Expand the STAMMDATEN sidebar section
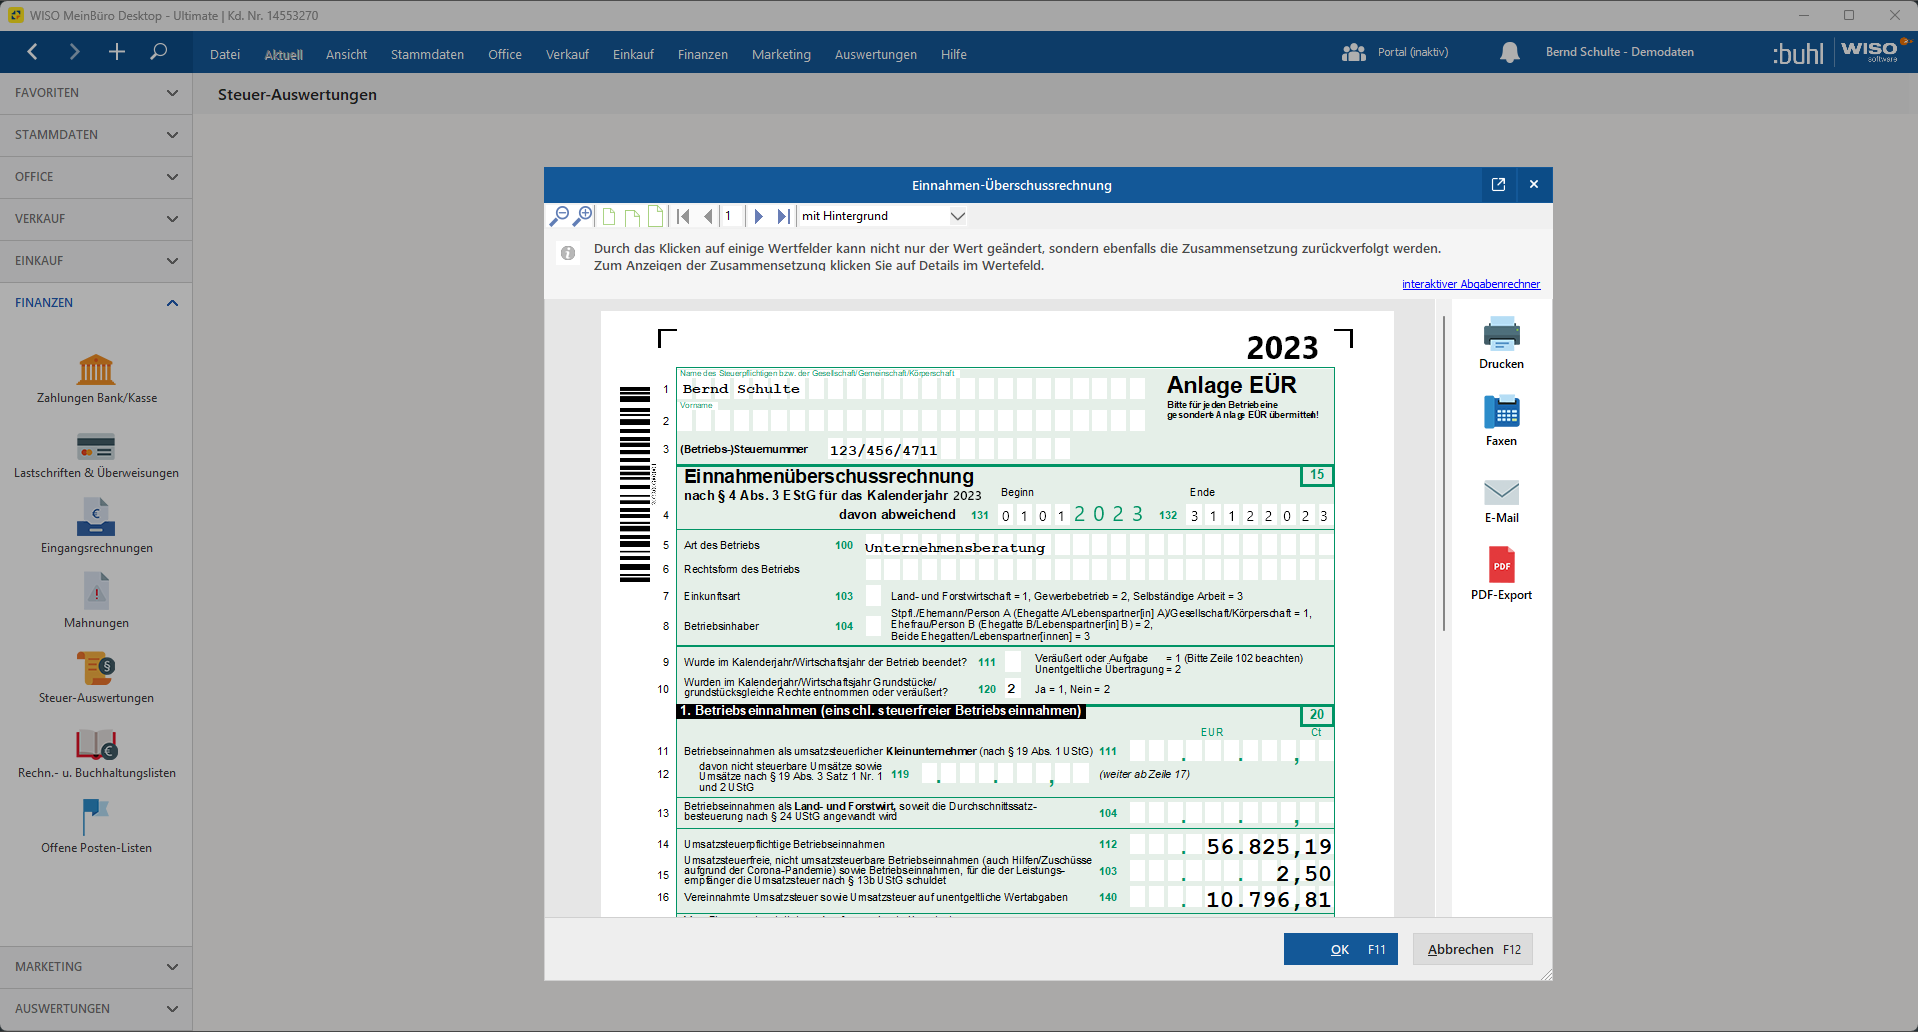The width and height of the screenshot is (1918, 1032). pyautogui.click(x=96, y=135)
